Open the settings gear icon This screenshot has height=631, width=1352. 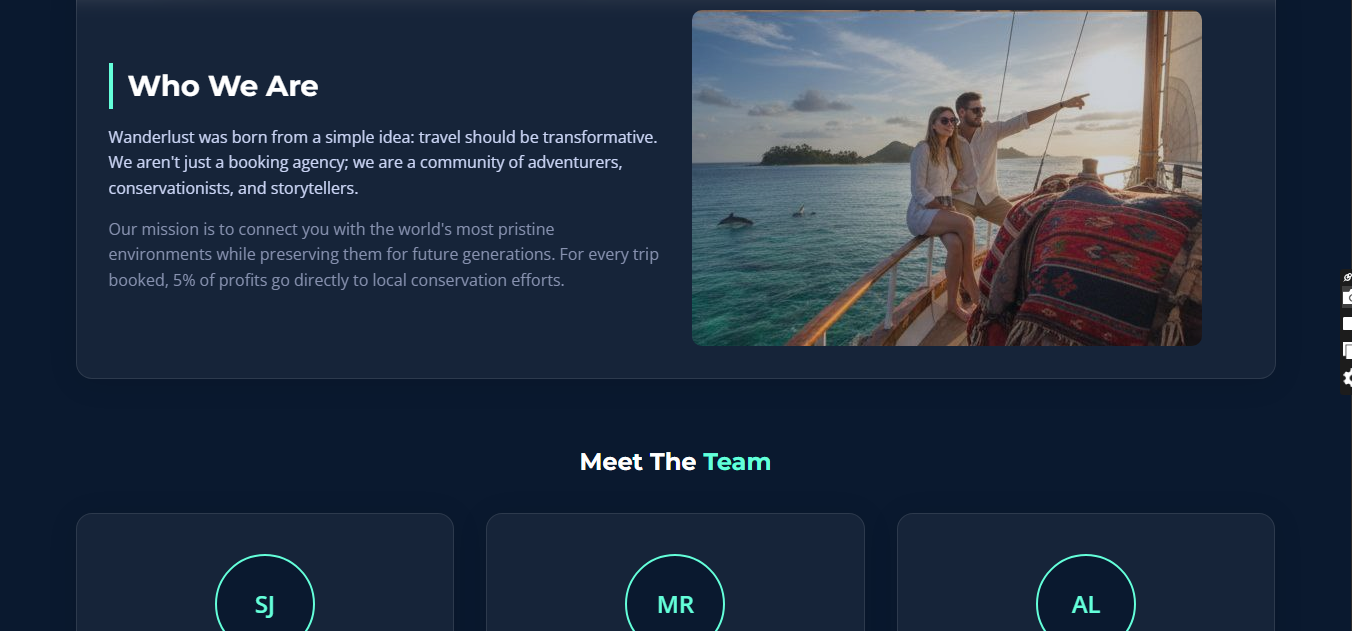(1347, 377)
